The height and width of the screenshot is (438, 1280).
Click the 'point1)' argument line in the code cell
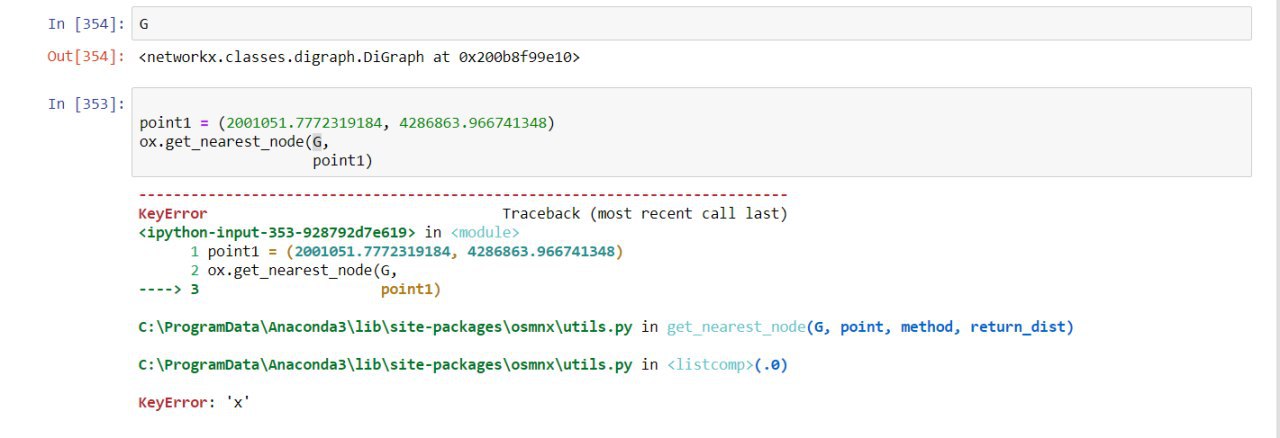pyautogui.click(x=342, y=161)
